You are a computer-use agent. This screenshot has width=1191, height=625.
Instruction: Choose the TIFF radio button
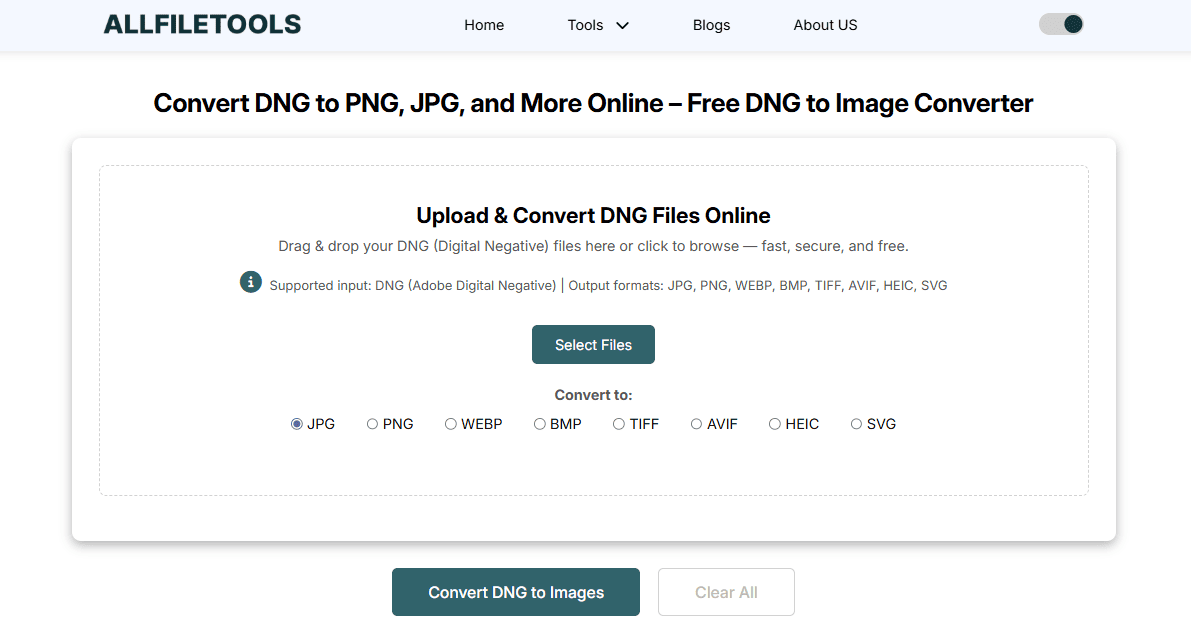tap(620, 424)
